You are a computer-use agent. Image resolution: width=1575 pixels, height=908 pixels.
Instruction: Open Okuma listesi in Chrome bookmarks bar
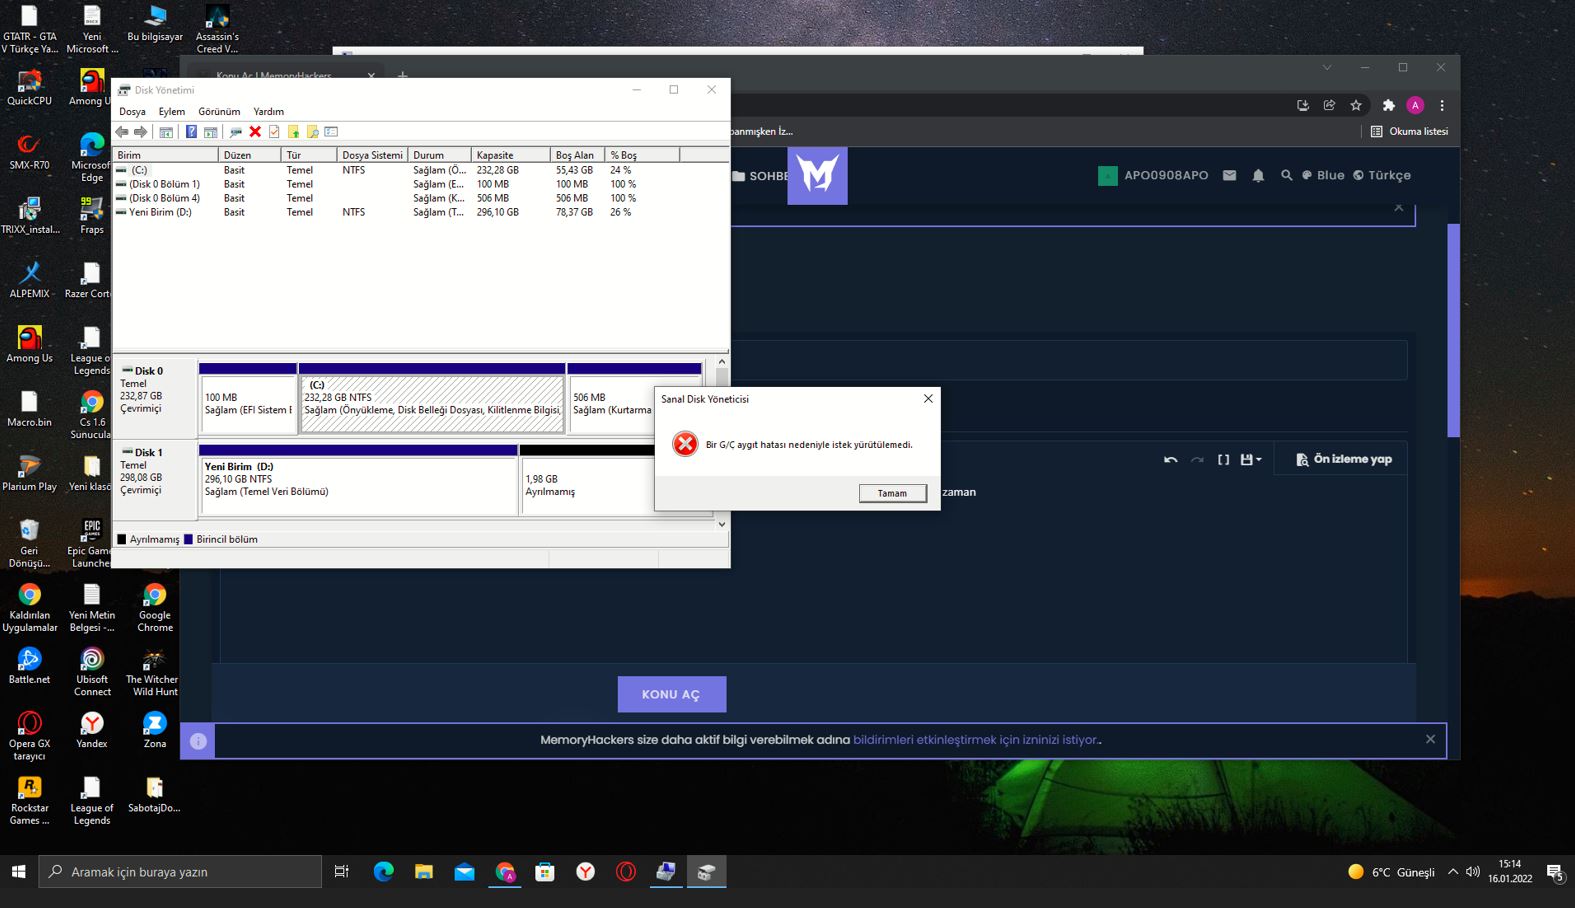coord(1409,131)
